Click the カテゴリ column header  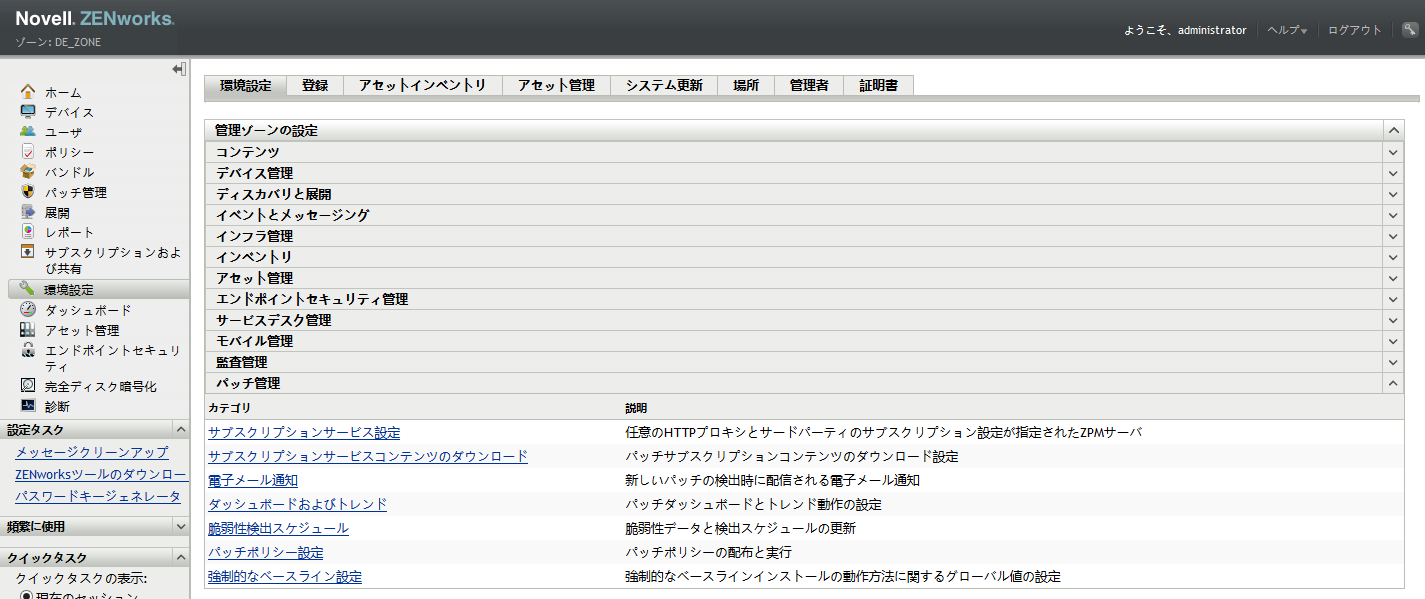tap(230, 409)
